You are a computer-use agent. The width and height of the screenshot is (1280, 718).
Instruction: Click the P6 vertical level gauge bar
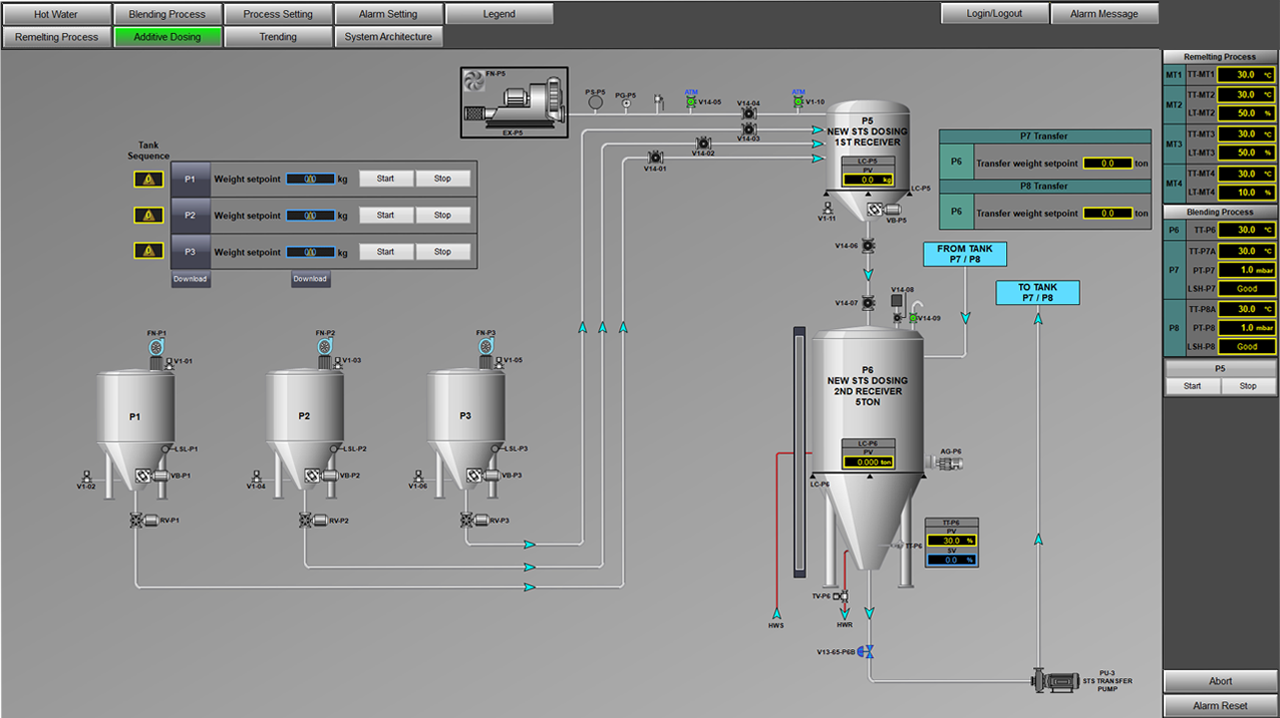click(x=798, y=452)
